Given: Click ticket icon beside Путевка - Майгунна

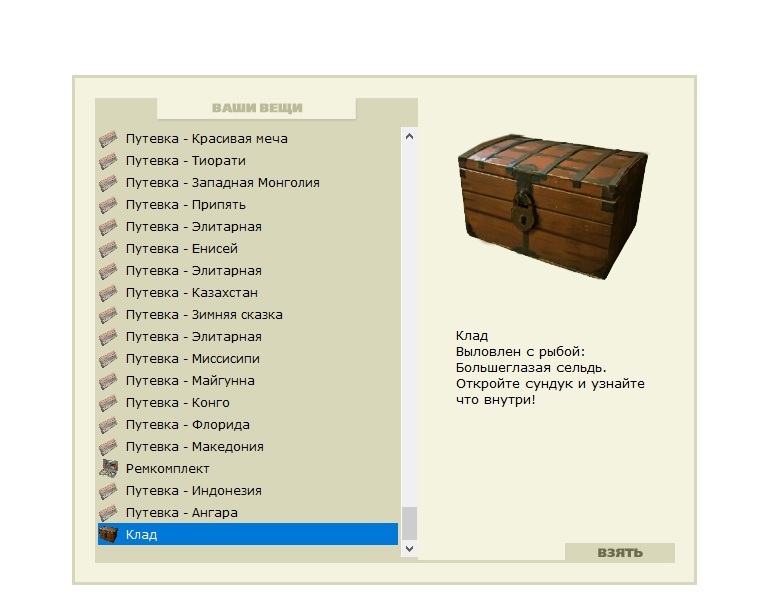Looking at the screenshot, I should coord(108,381).
